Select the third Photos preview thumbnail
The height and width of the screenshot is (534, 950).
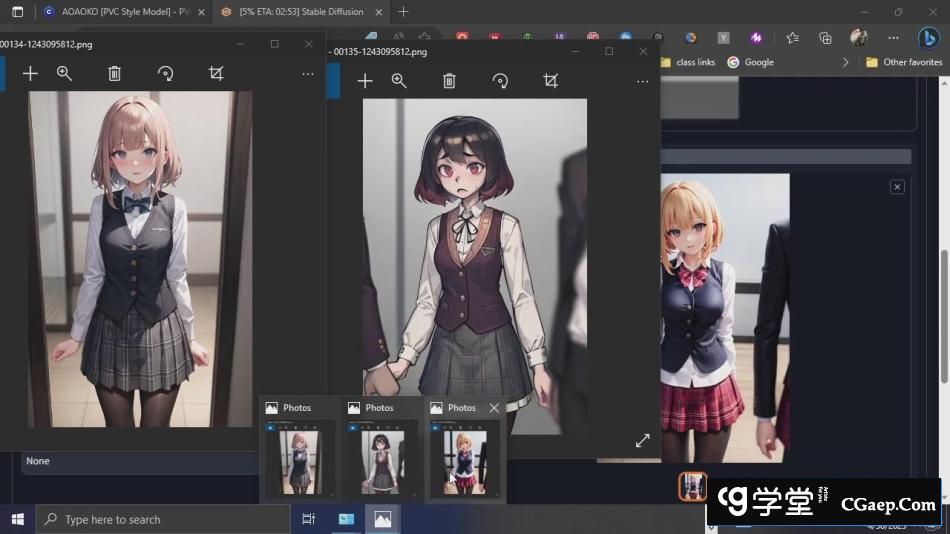(464, 462)
